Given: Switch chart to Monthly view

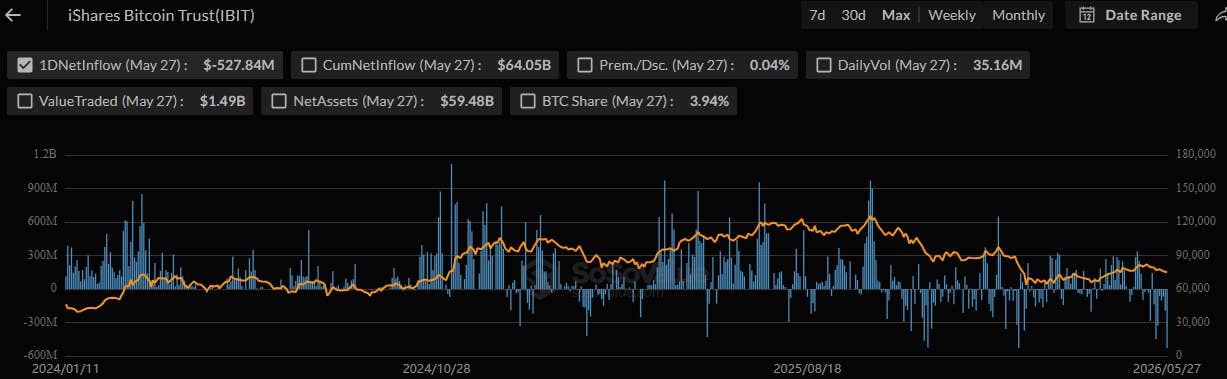Looking at the screenshot, I should 1018,15.
